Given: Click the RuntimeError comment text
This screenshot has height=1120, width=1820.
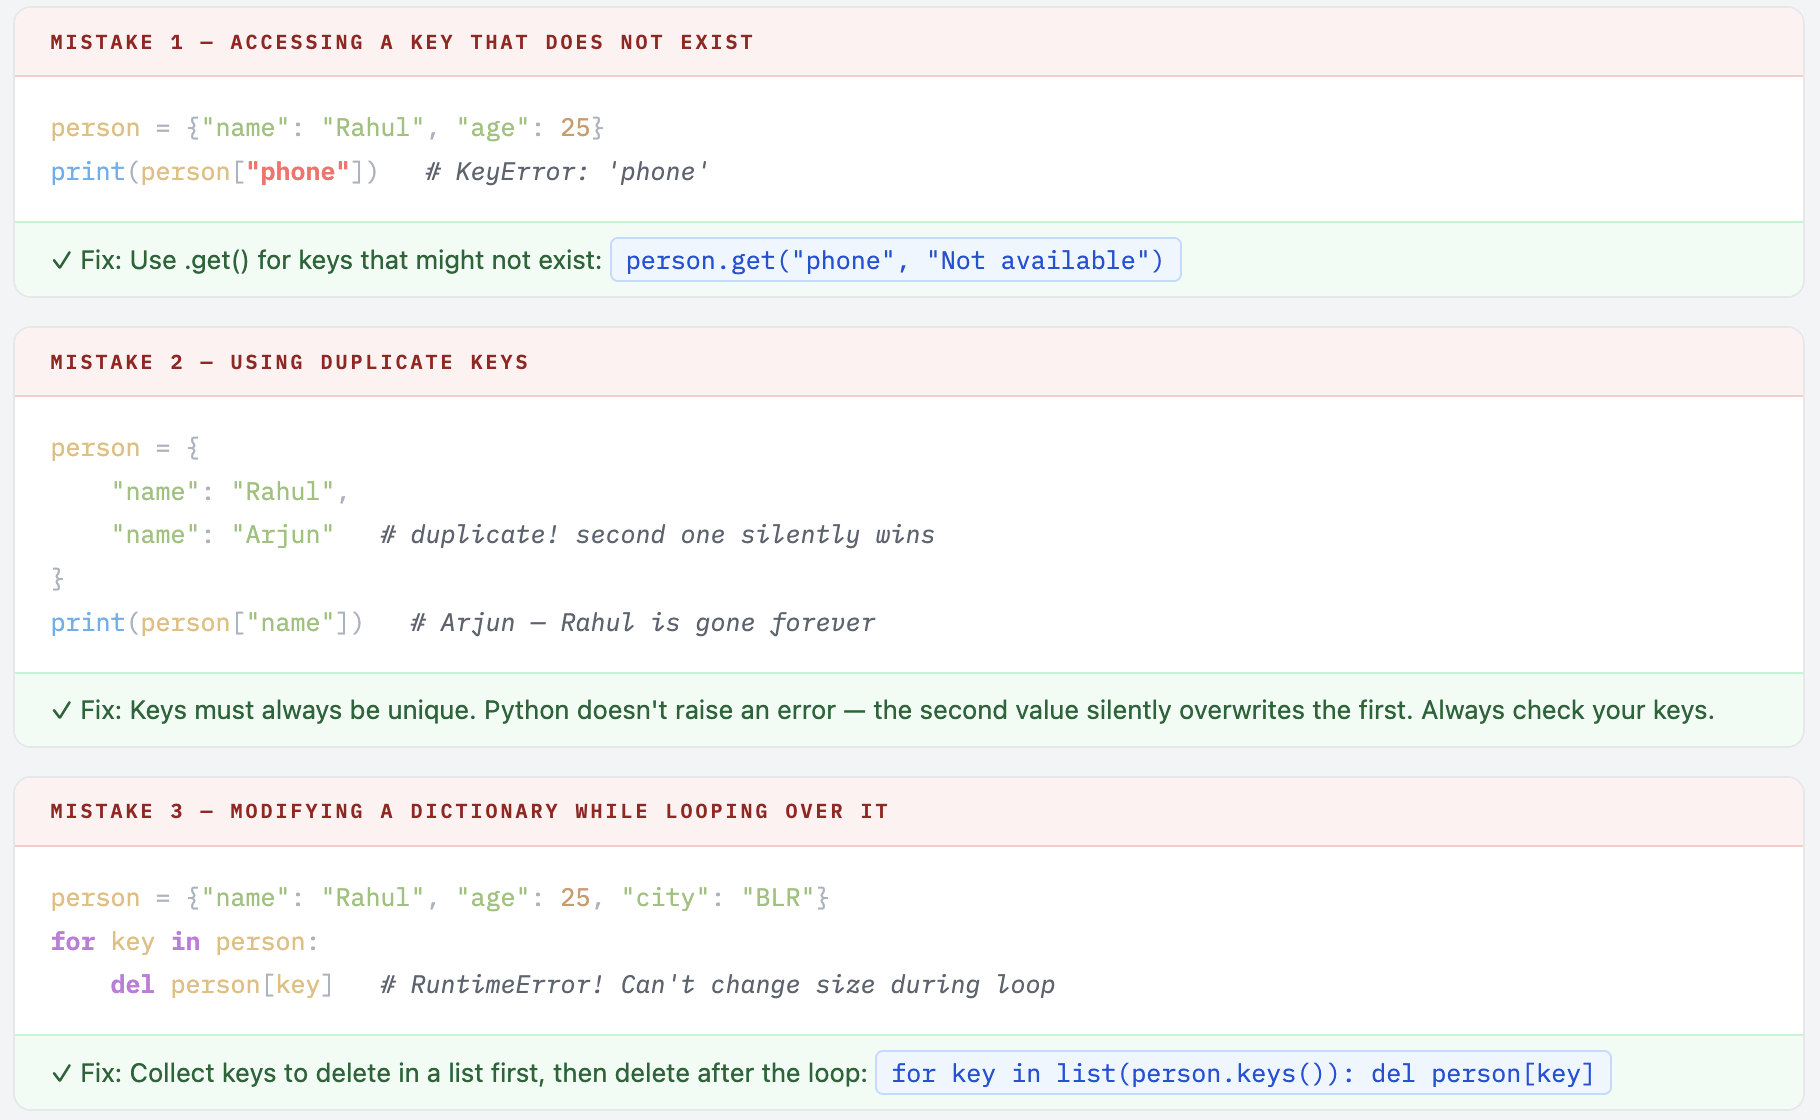Looking at the screenshot, I should [x=716, y=984].
